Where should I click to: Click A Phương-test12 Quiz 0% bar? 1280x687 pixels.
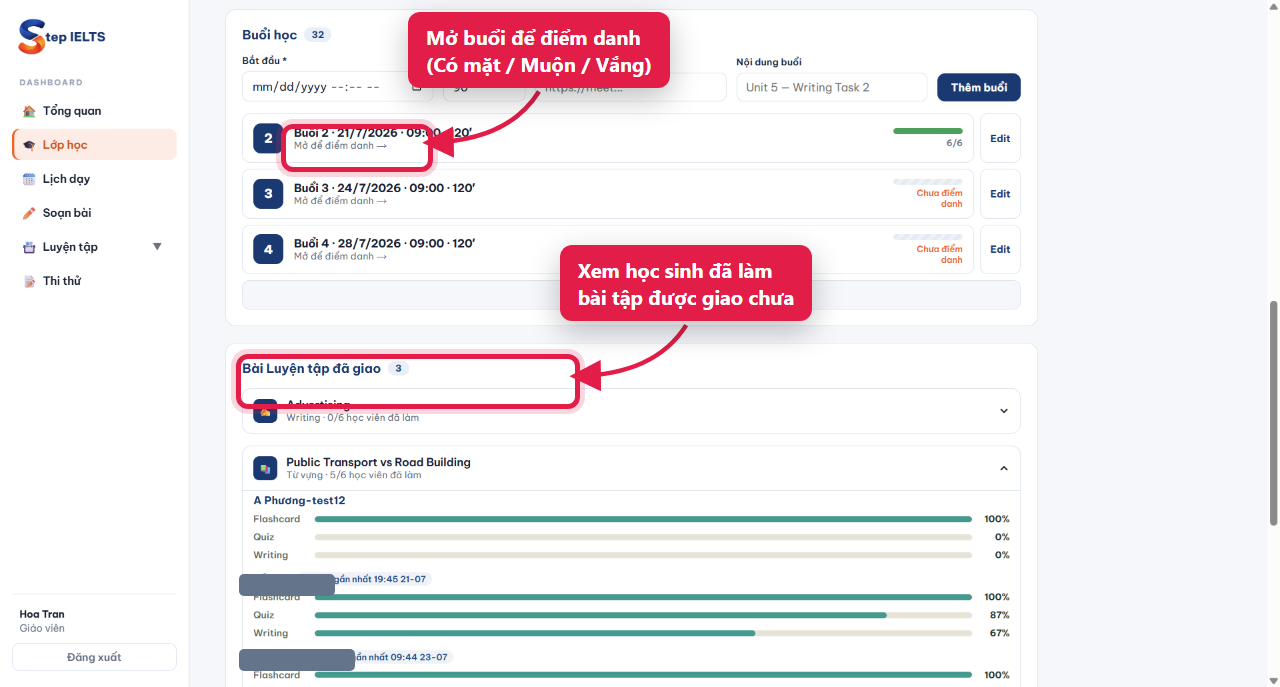[643, 537]
